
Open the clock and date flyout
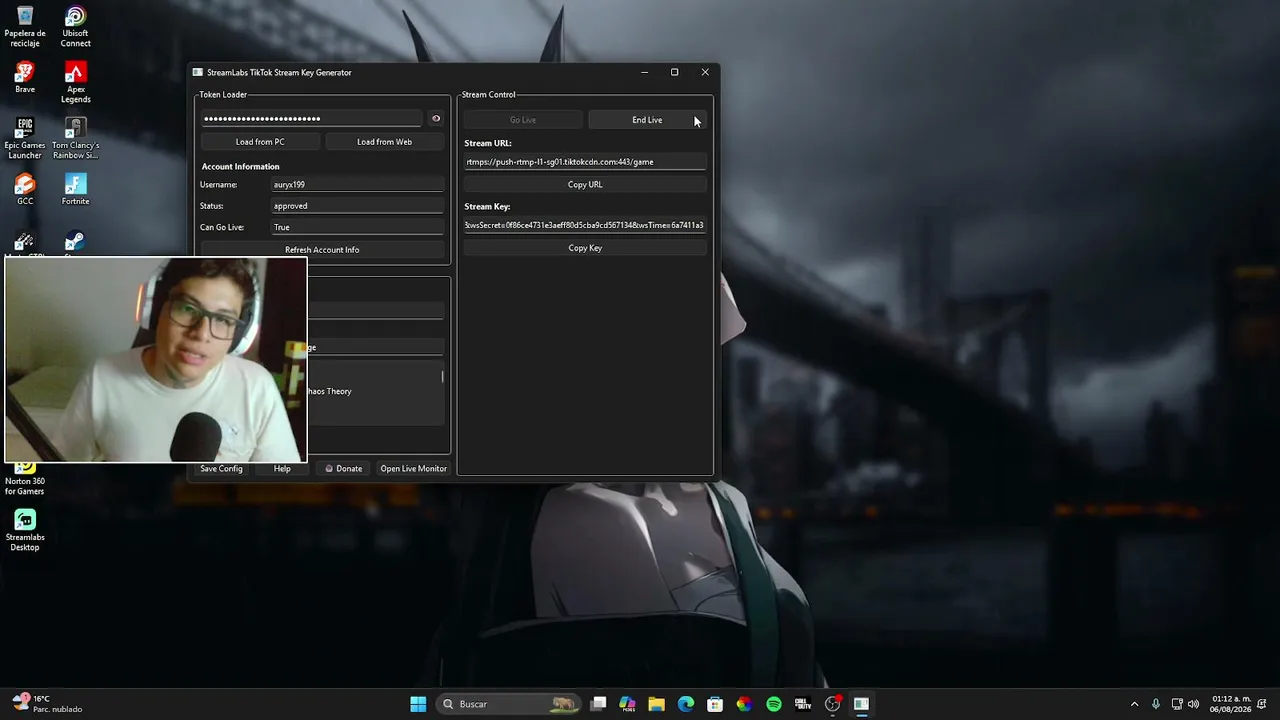1231,704
